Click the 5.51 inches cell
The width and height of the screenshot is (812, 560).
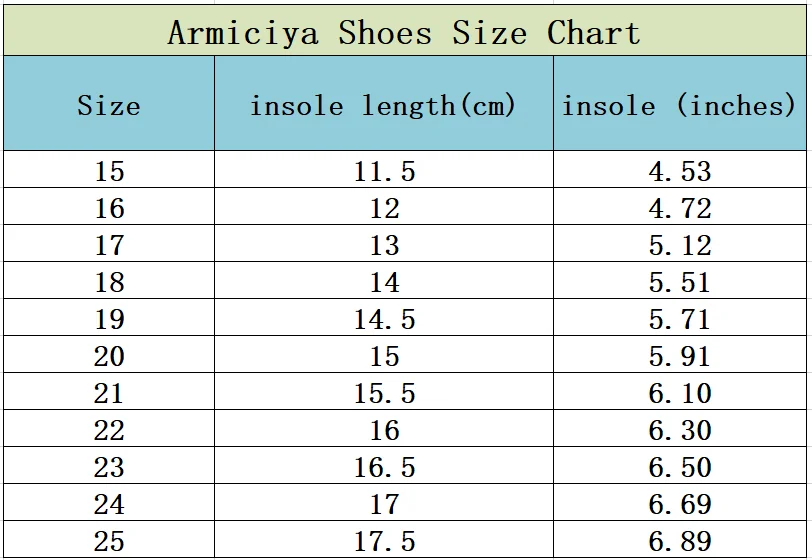(680, 282)
